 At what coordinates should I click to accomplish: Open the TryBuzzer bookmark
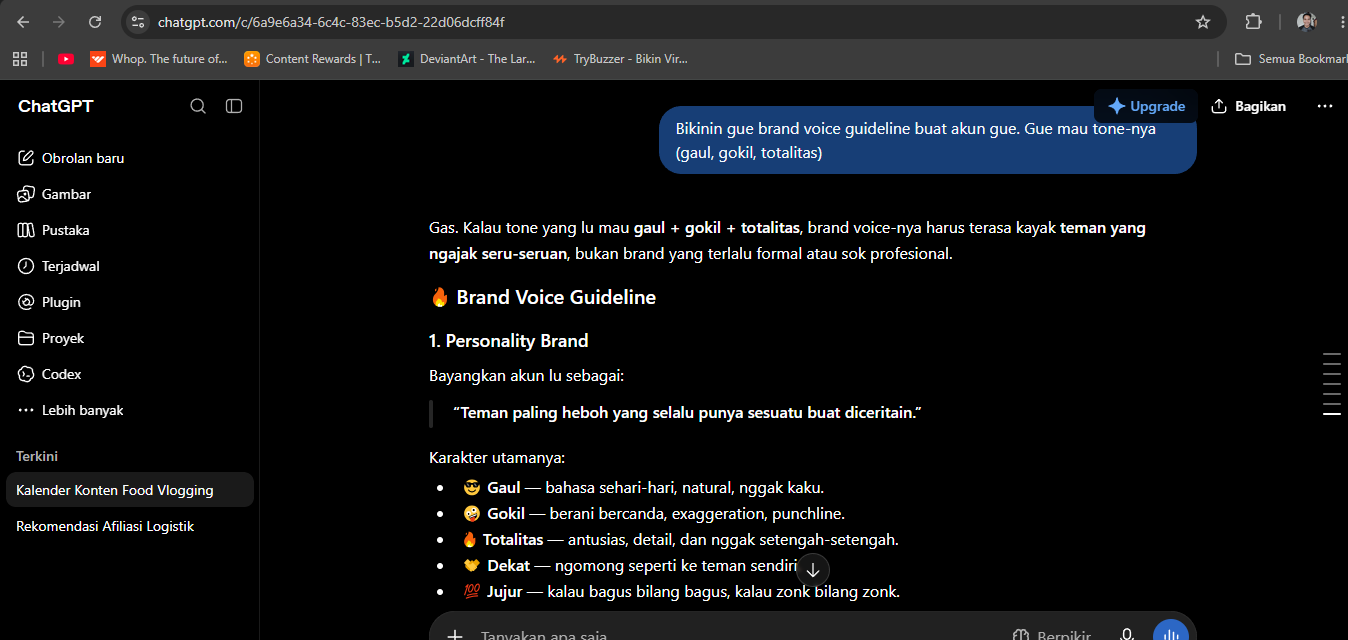point(620,59)
